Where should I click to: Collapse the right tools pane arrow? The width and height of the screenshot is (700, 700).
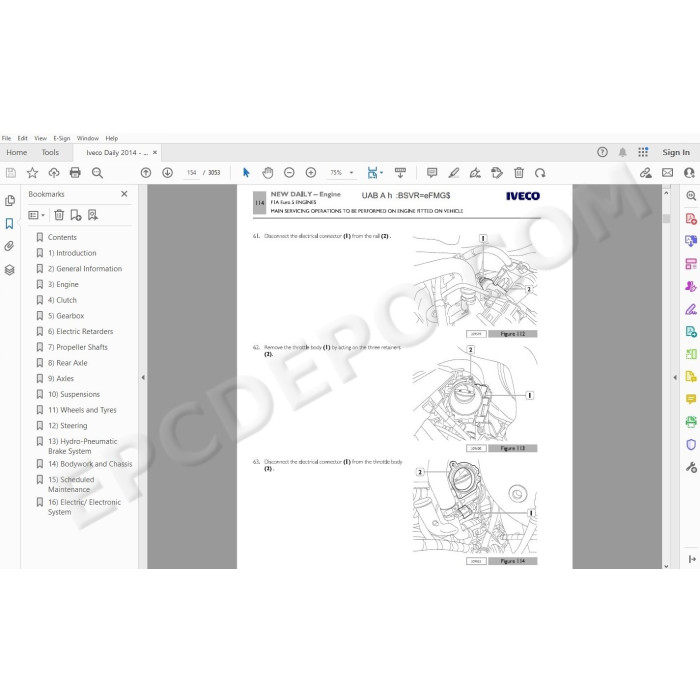(675, 378)
